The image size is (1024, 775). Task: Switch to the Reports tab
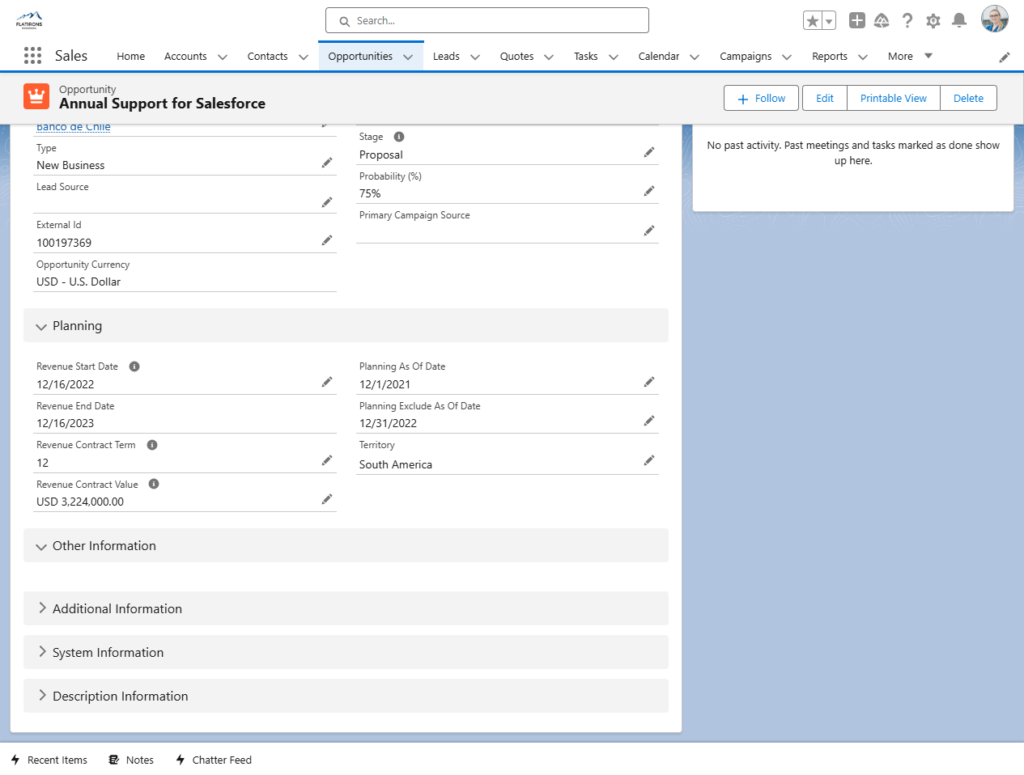pos(829,56)
